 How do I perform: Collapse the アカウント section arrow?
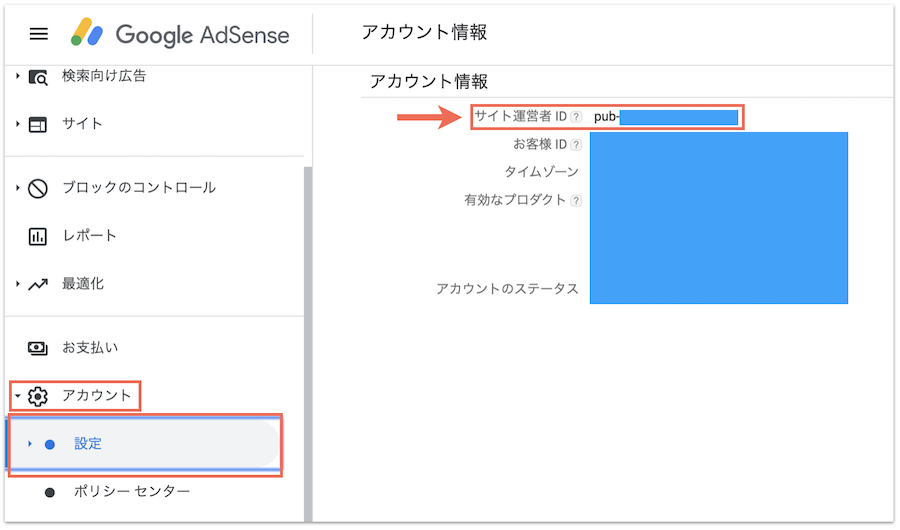[18, 396]
